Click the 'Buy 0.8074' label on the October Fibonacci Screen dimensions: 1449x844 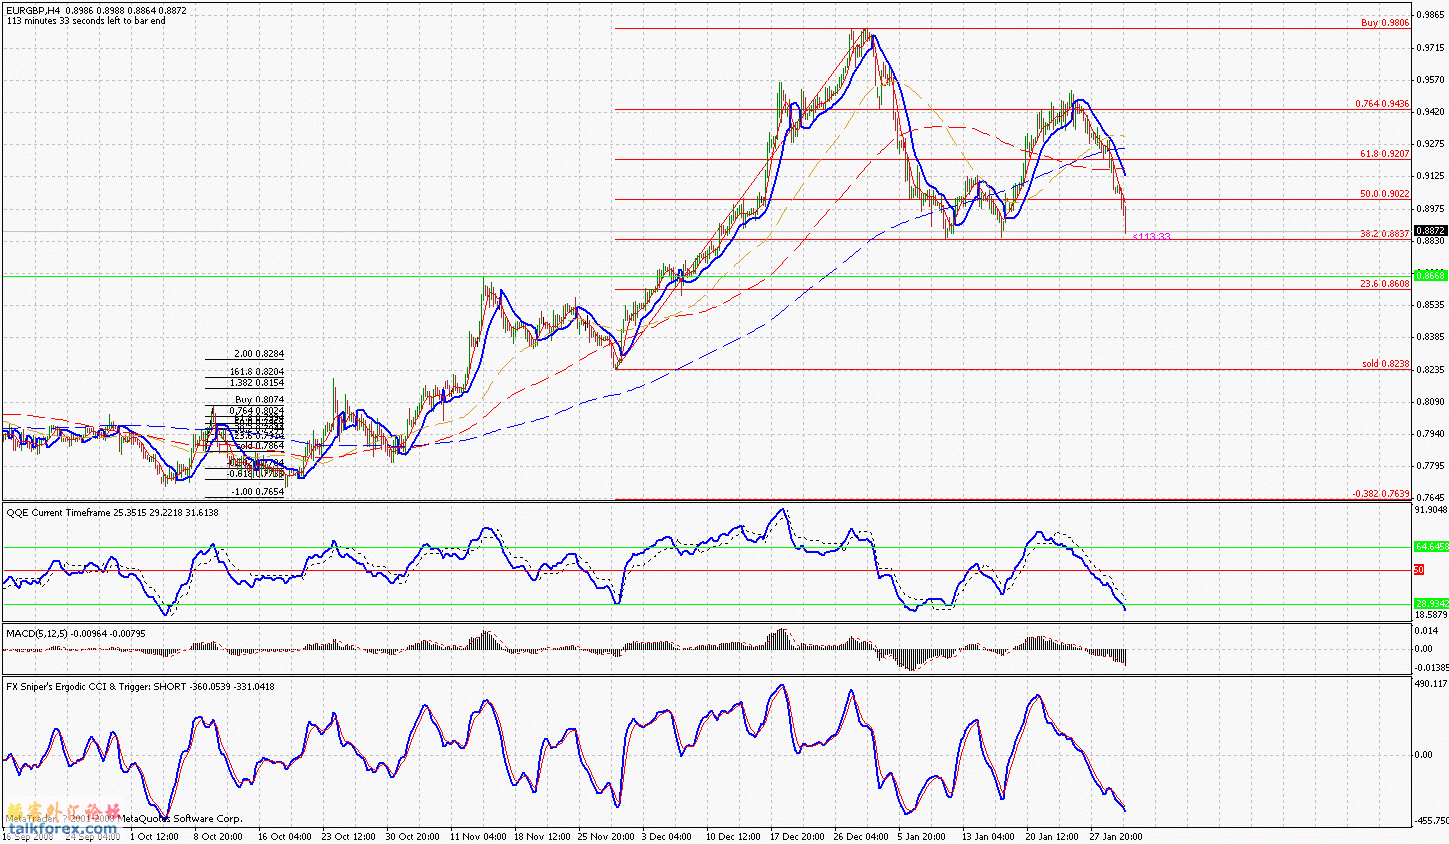pyautogui.click(x=260, y=399)
